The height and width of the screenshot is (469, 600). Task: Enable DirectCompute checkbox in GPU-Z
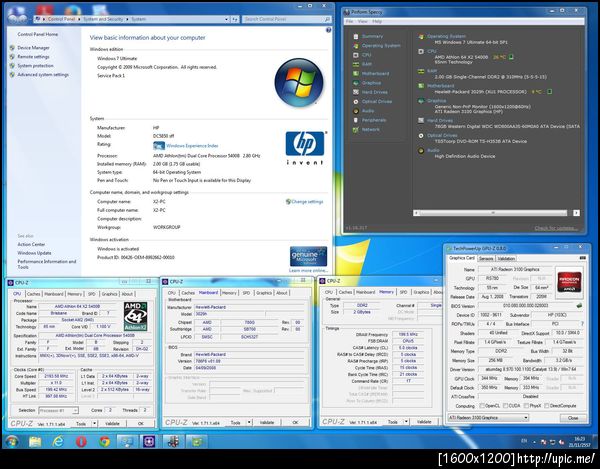(546, 405)
